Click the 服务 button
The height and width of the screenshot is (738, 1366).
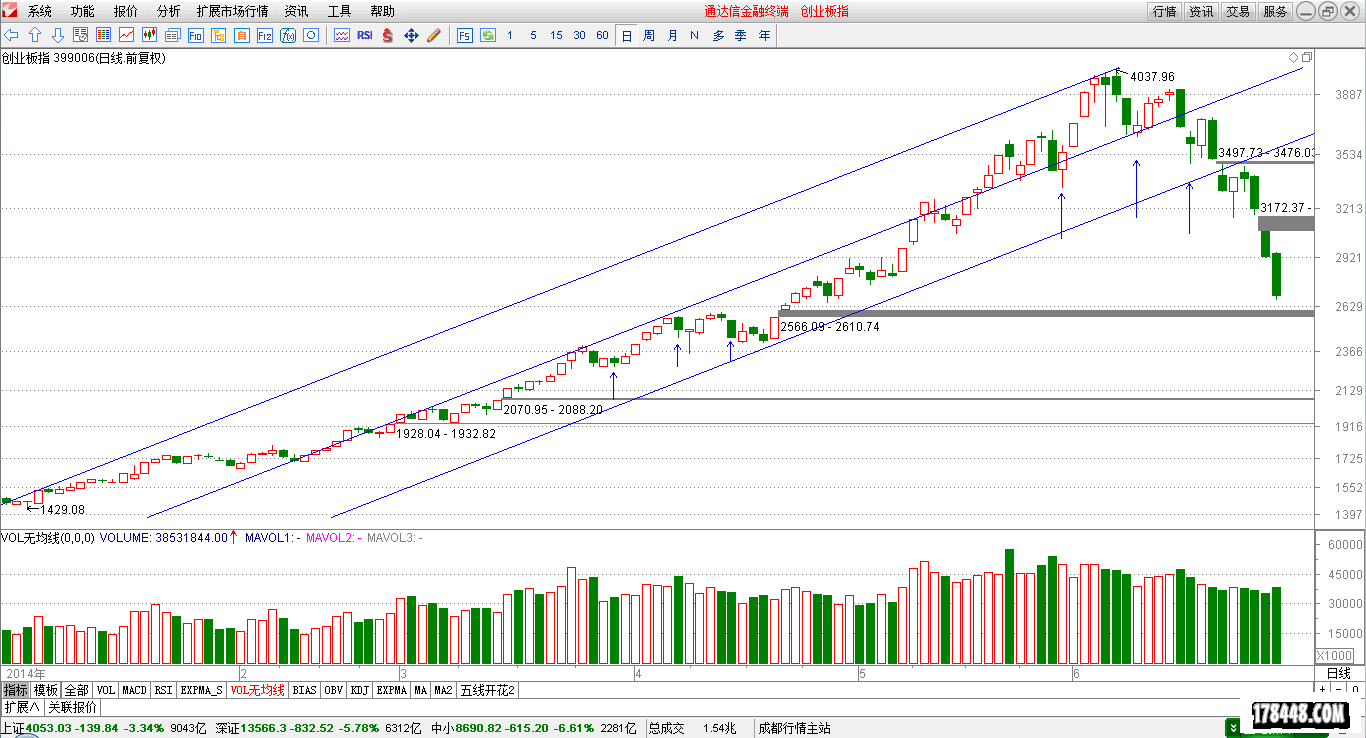(1275, 11)
